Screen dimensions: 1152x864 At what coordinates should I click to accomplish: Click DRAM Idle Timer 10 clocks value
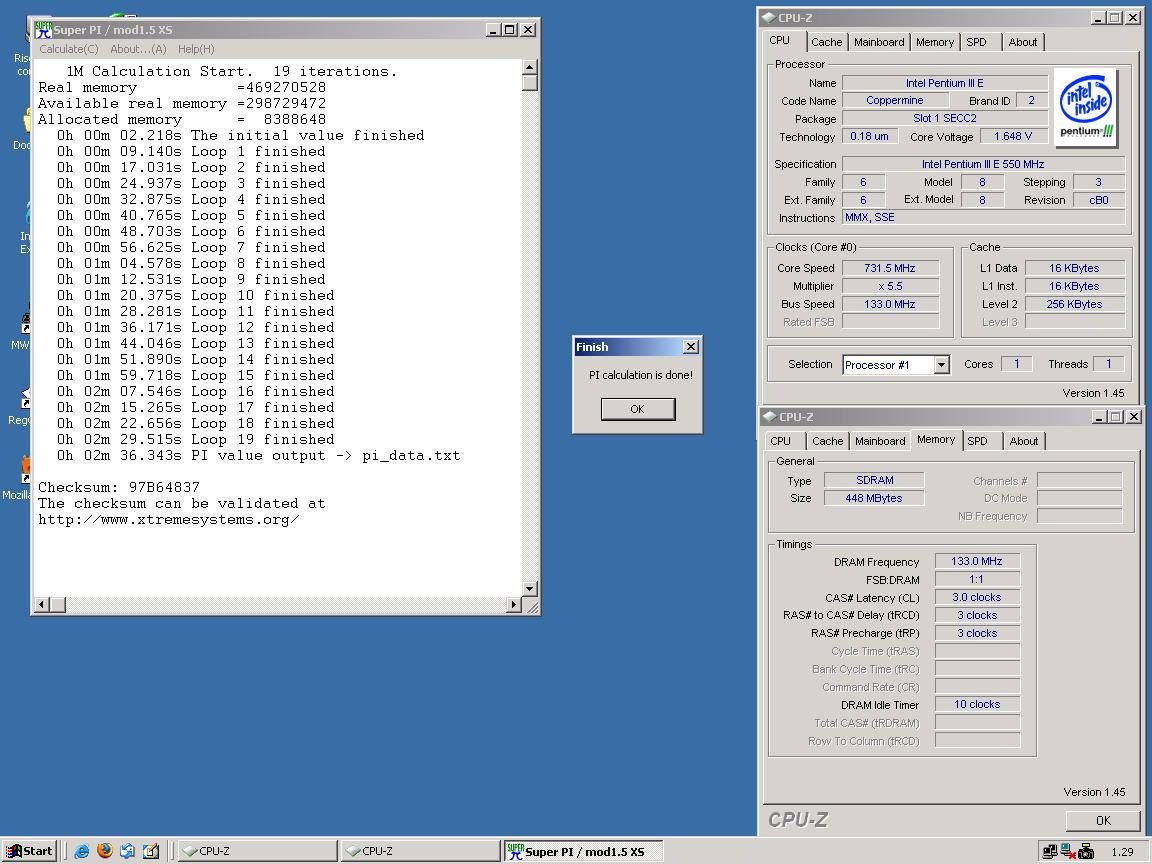coord(977,705)
